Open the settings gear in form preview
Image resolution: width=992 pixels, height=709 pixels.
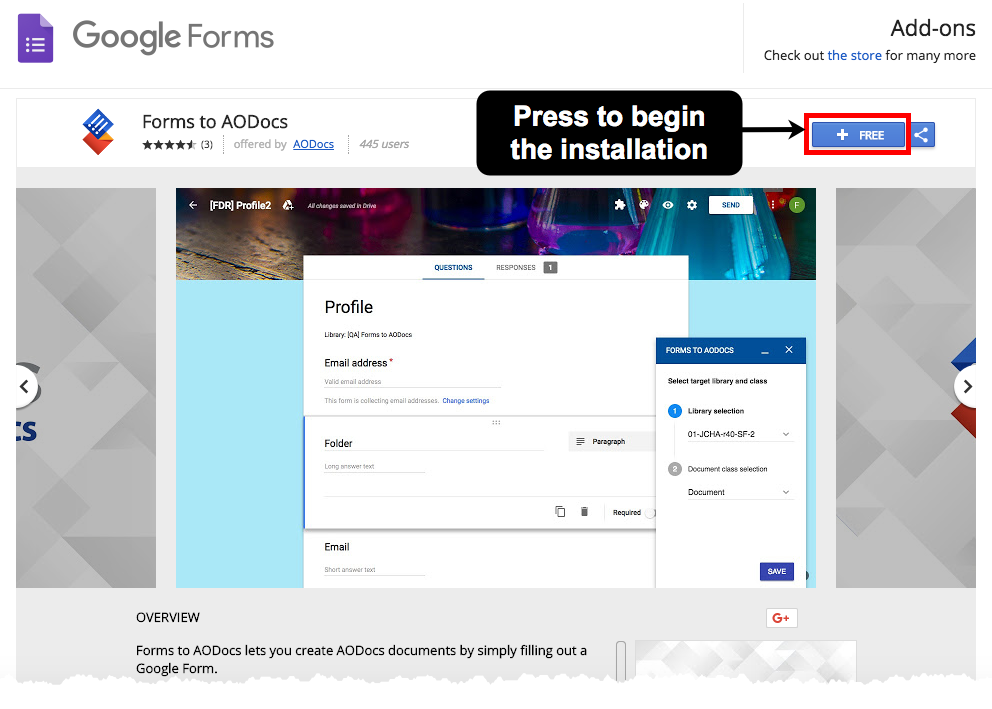pos(692,205)
